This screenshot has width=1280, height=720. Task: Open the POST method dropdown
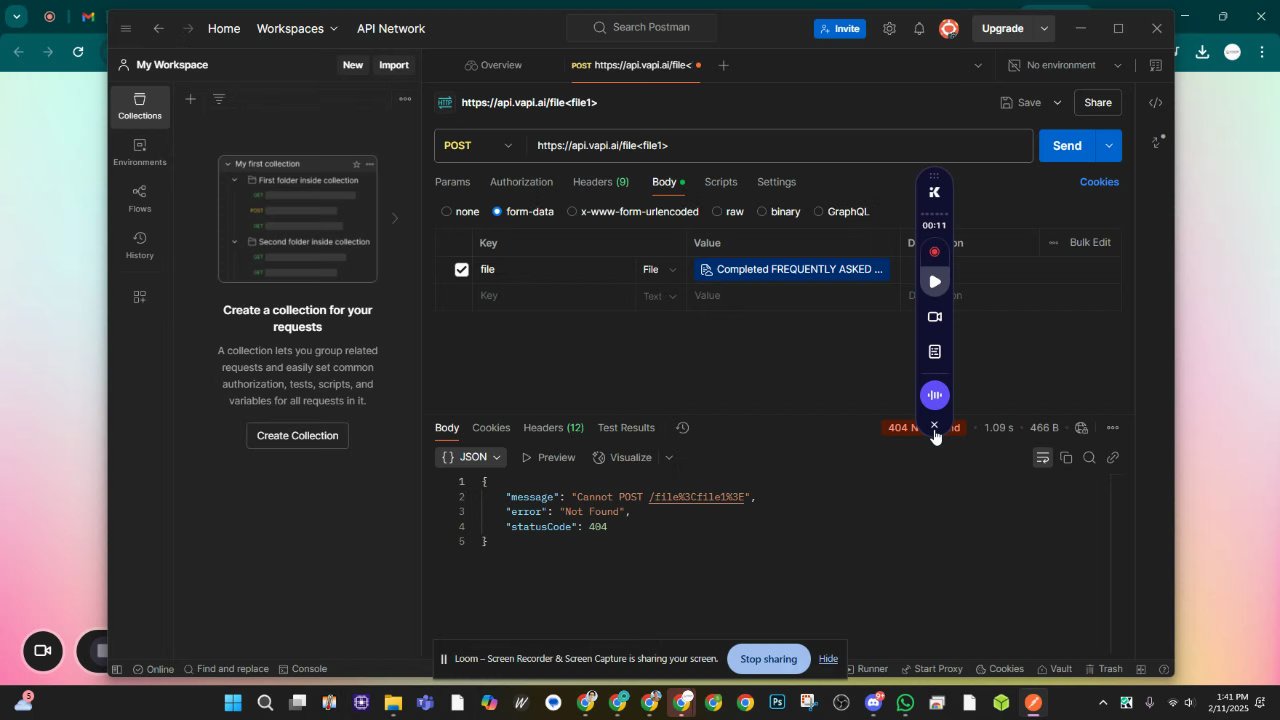(480, 146)
